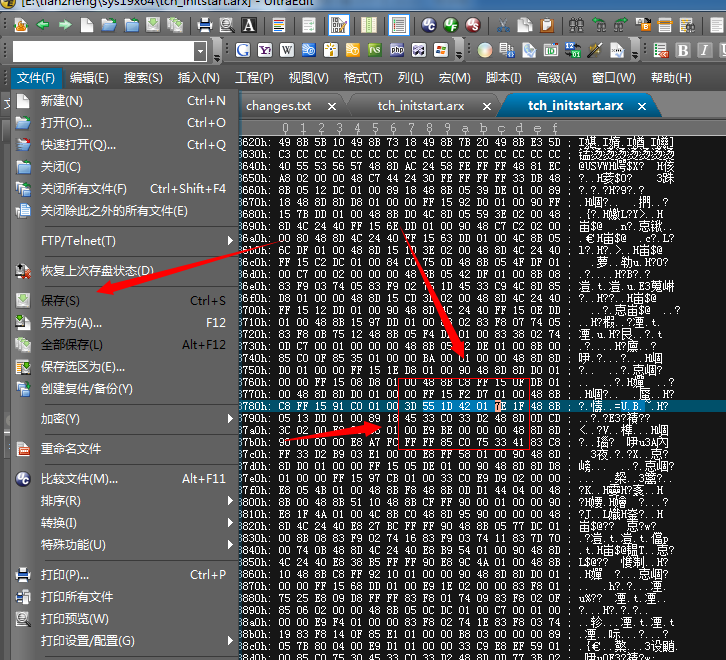
Task: Click the save all files toolbar icon
Action: pyautogui.click(x=175, y=25)
